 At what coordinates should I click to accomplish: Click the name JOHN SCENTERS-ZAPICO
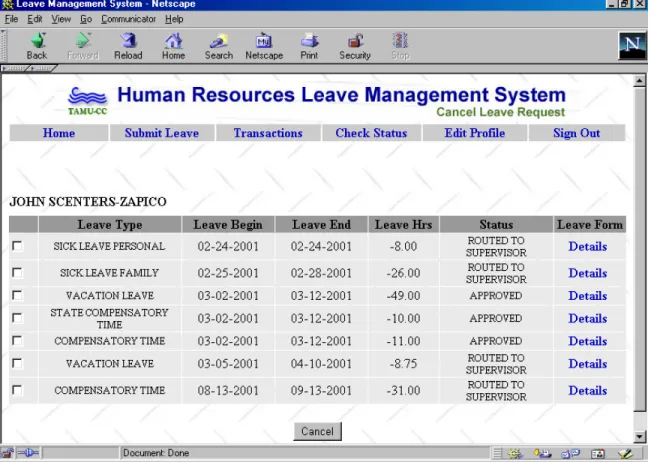point(88,202)
